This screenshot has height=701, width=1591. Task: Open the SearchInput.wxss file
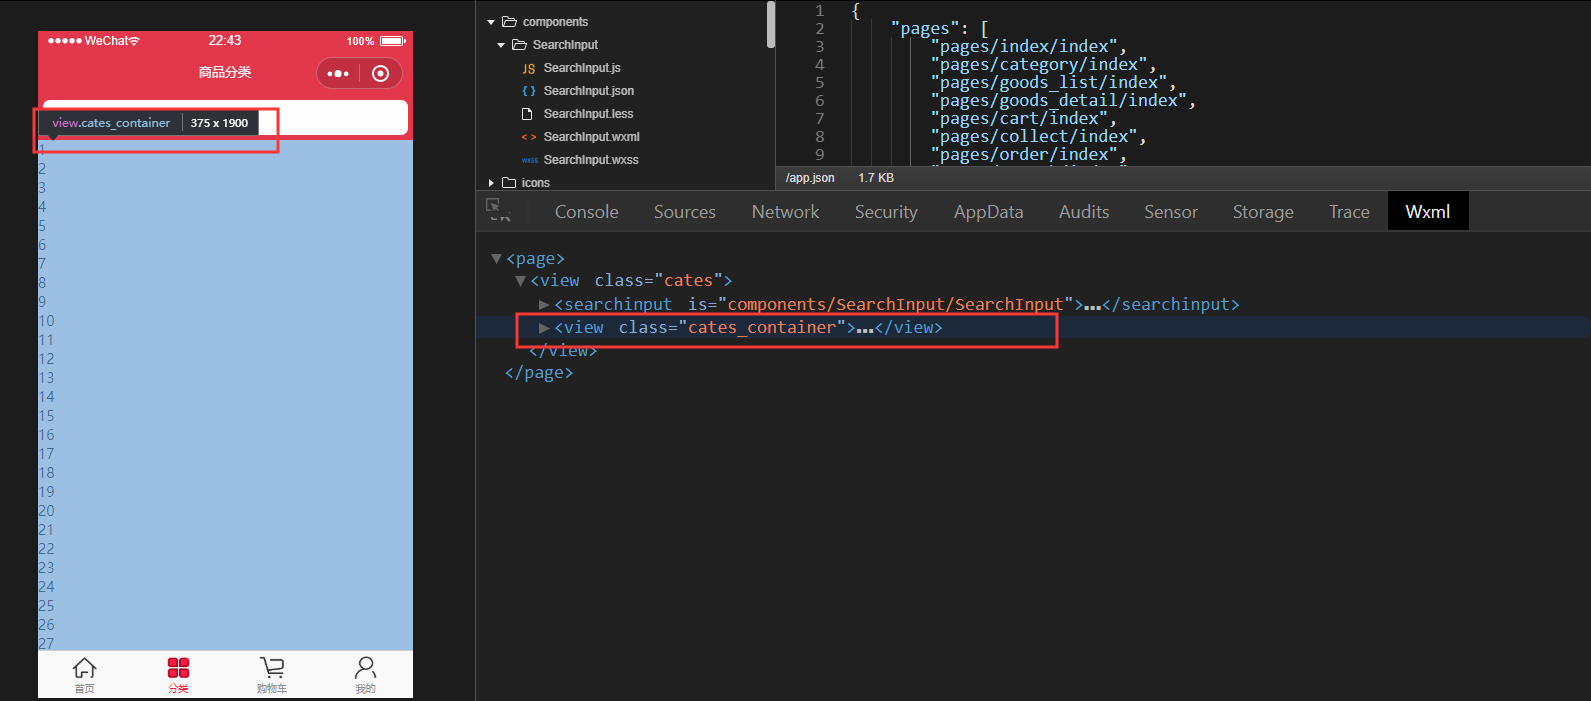coord(591,160)
